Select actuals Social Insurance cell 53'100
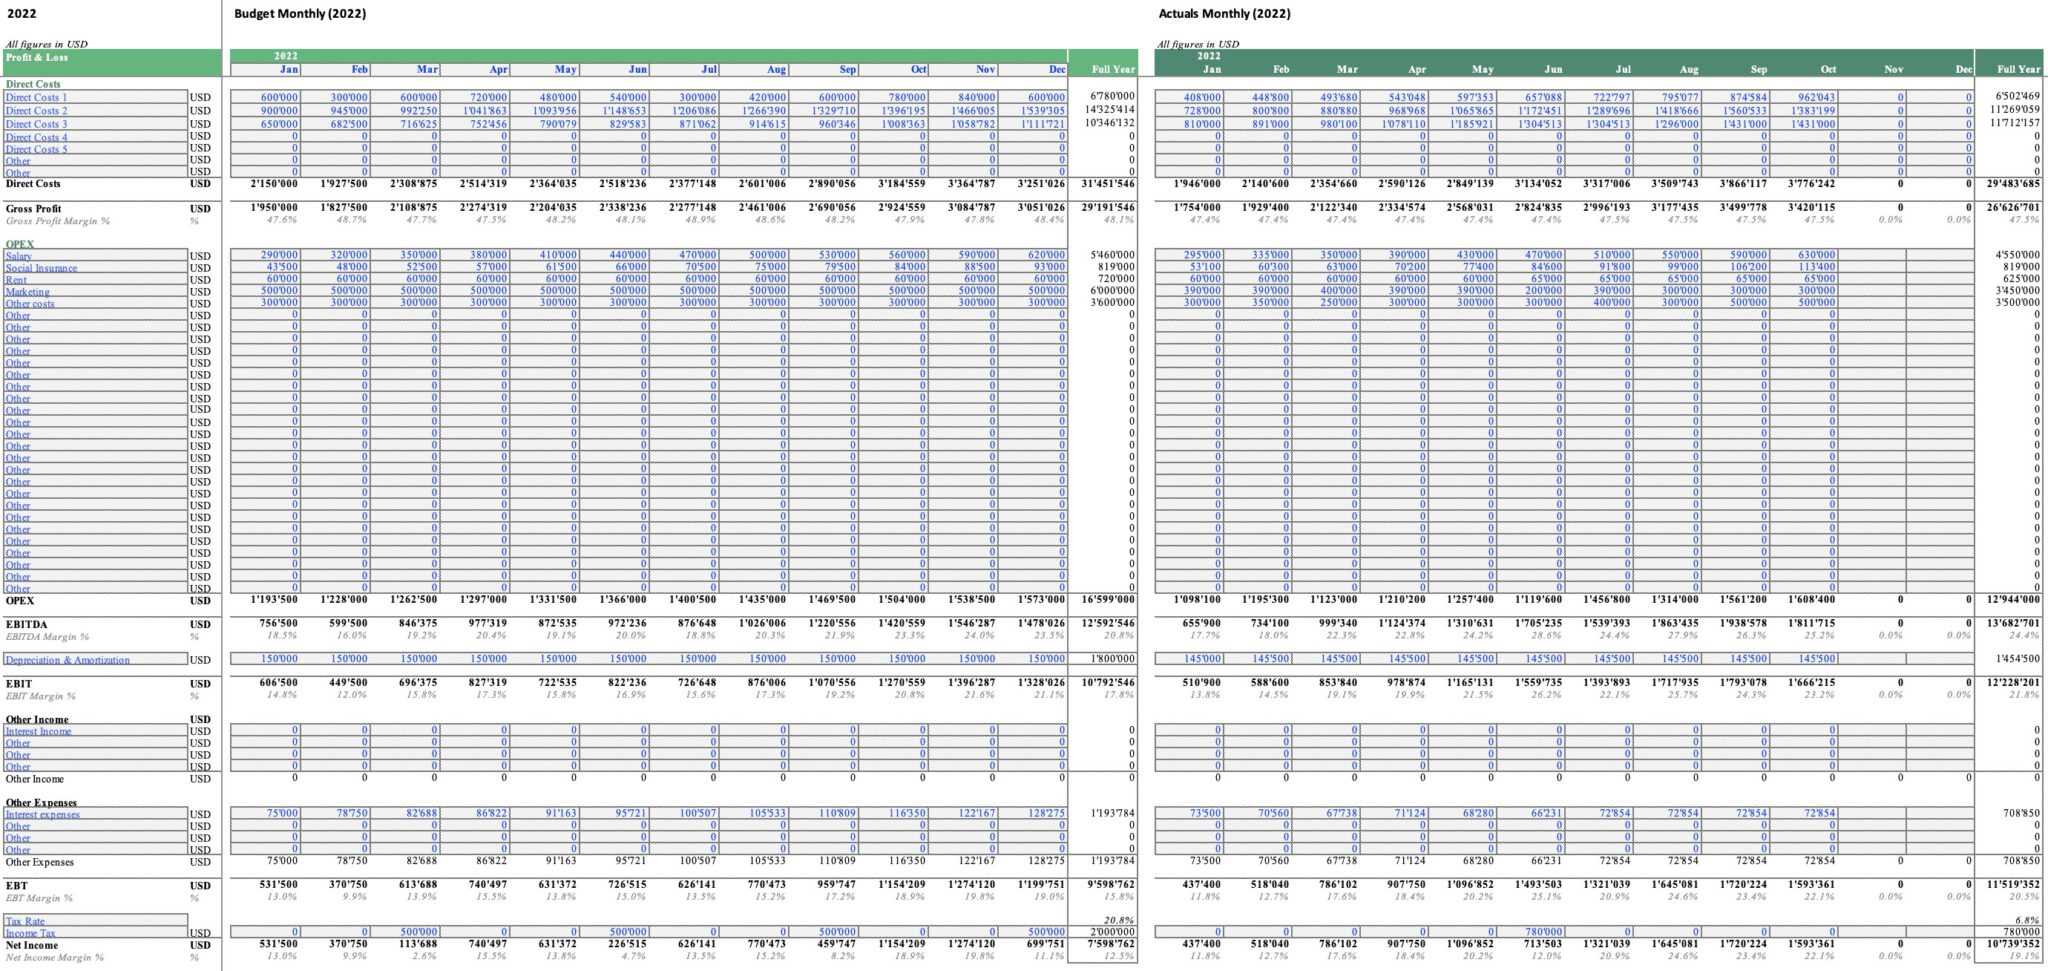2048x971 pixels. [x=1189, y=268]
